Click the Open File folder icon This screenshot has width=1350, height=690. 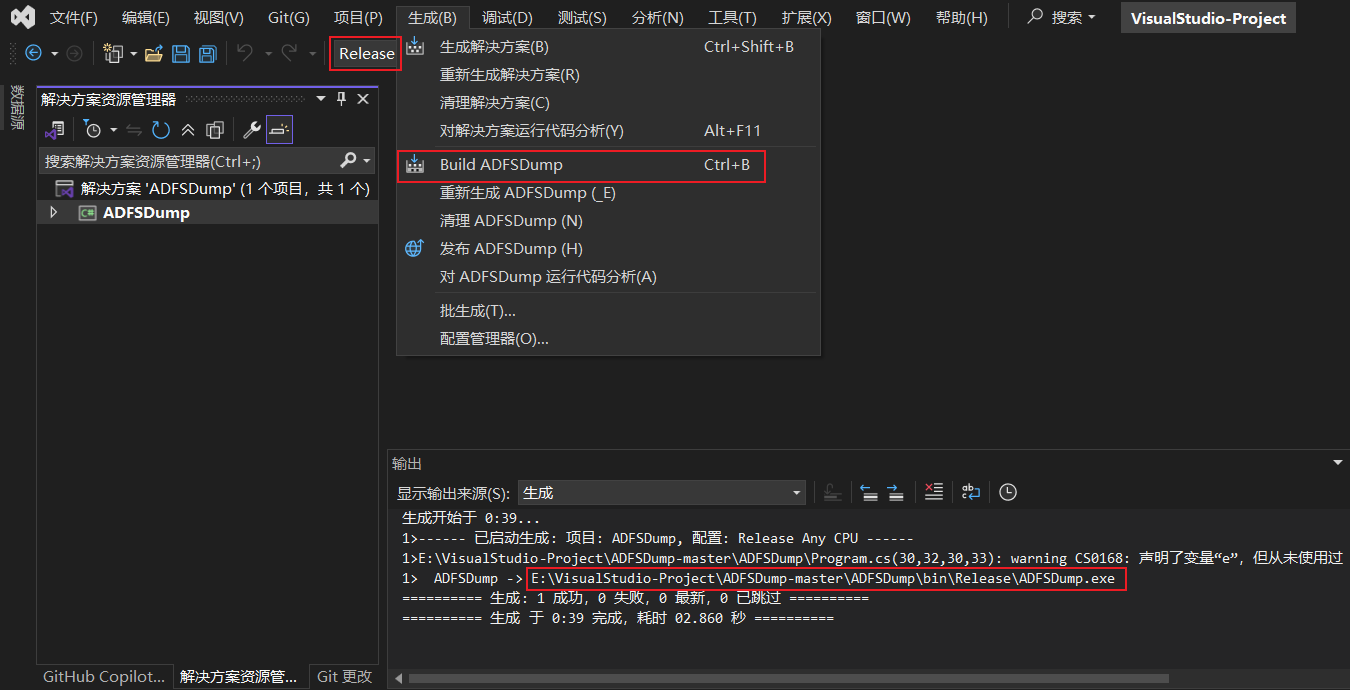[x=154, y=54]
